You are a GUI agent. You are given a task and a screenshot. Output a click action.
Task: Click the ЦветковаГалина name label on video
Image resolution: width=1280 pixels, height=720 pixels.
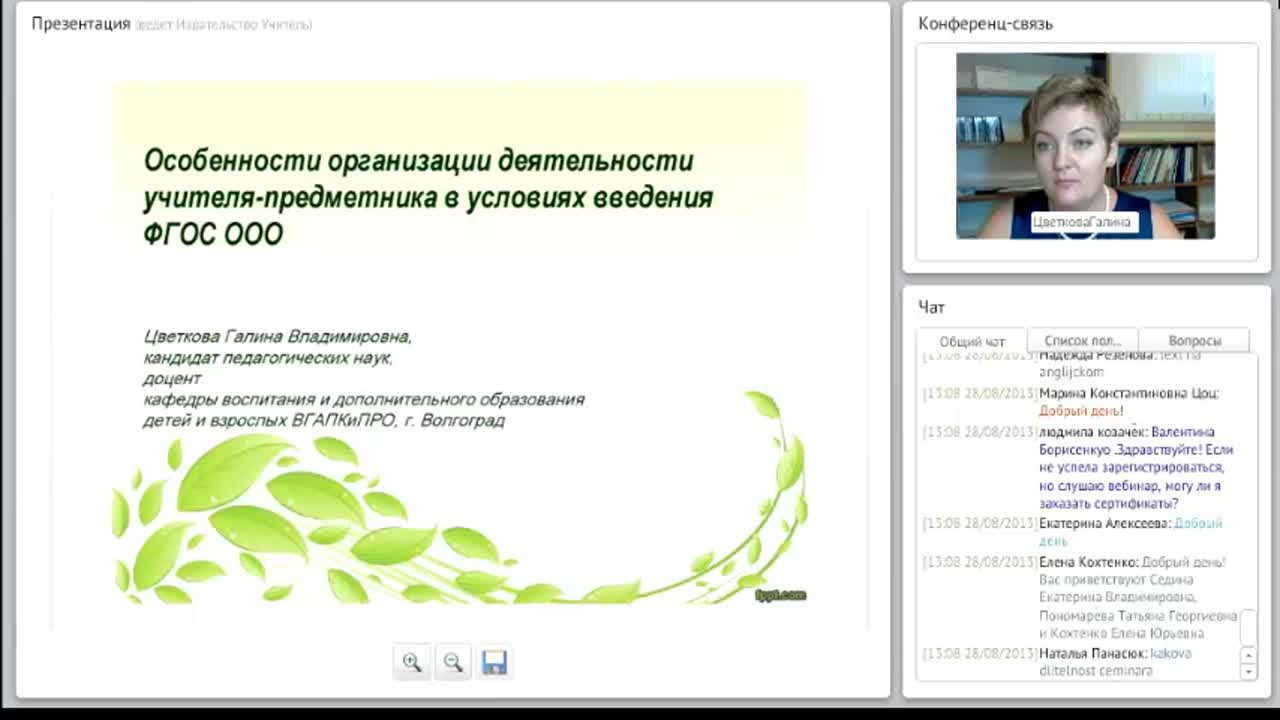[x=1082, y=222]
